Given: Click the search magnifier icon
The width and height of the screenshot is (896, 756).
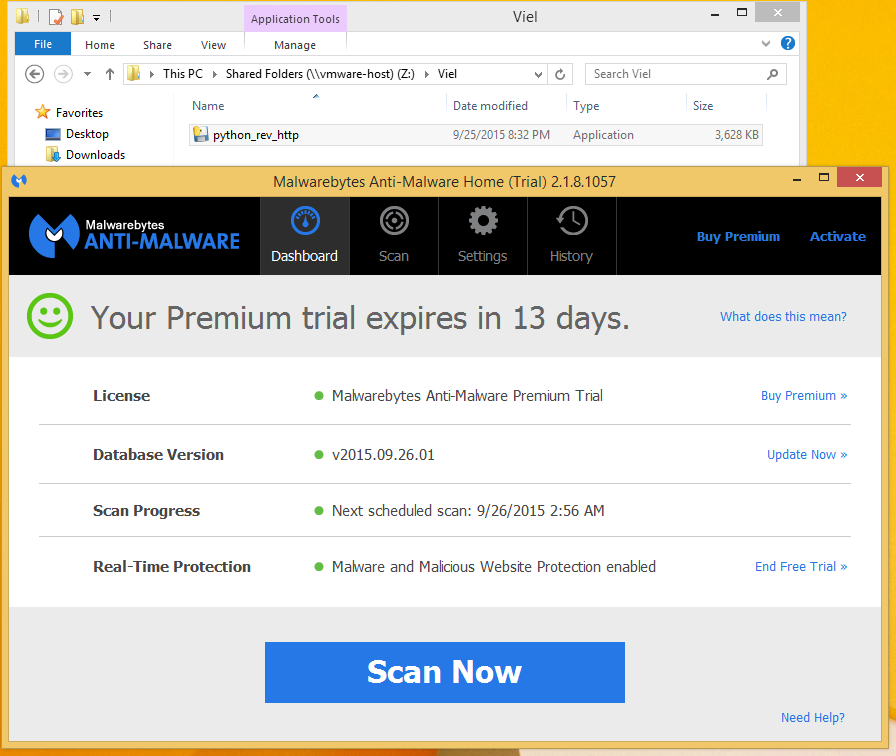Looking at the screenshot, I should (x=773, y=74).
